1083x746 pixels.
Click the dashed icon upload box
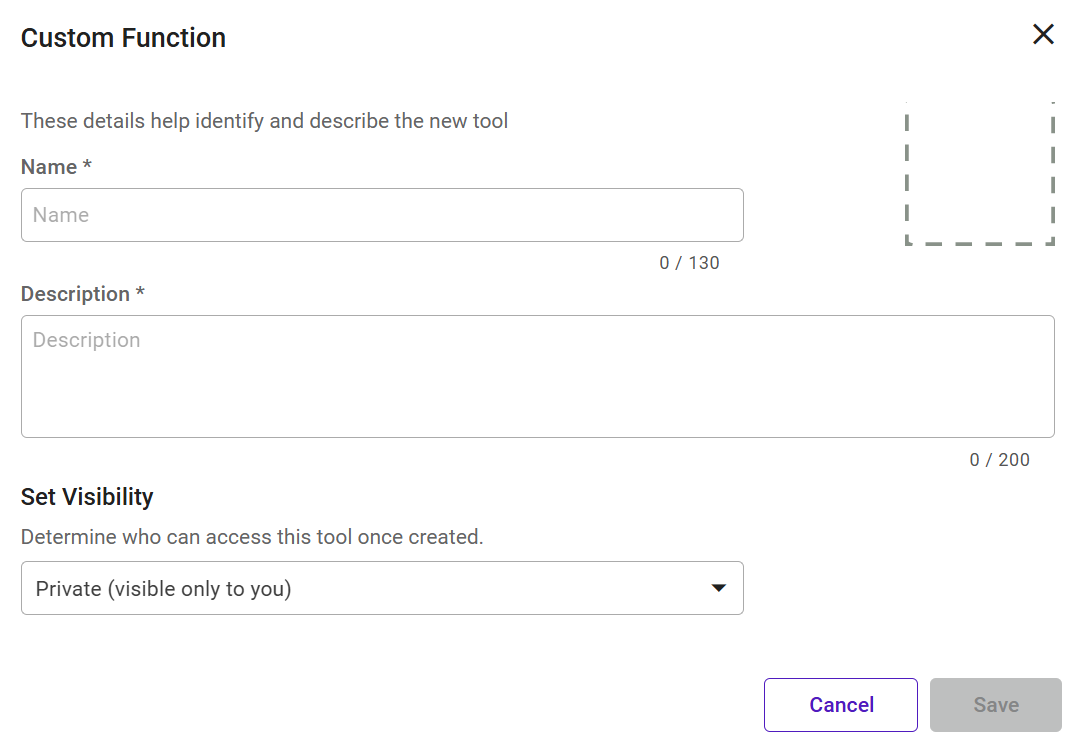pyautogui.click(x=980, y=172)
